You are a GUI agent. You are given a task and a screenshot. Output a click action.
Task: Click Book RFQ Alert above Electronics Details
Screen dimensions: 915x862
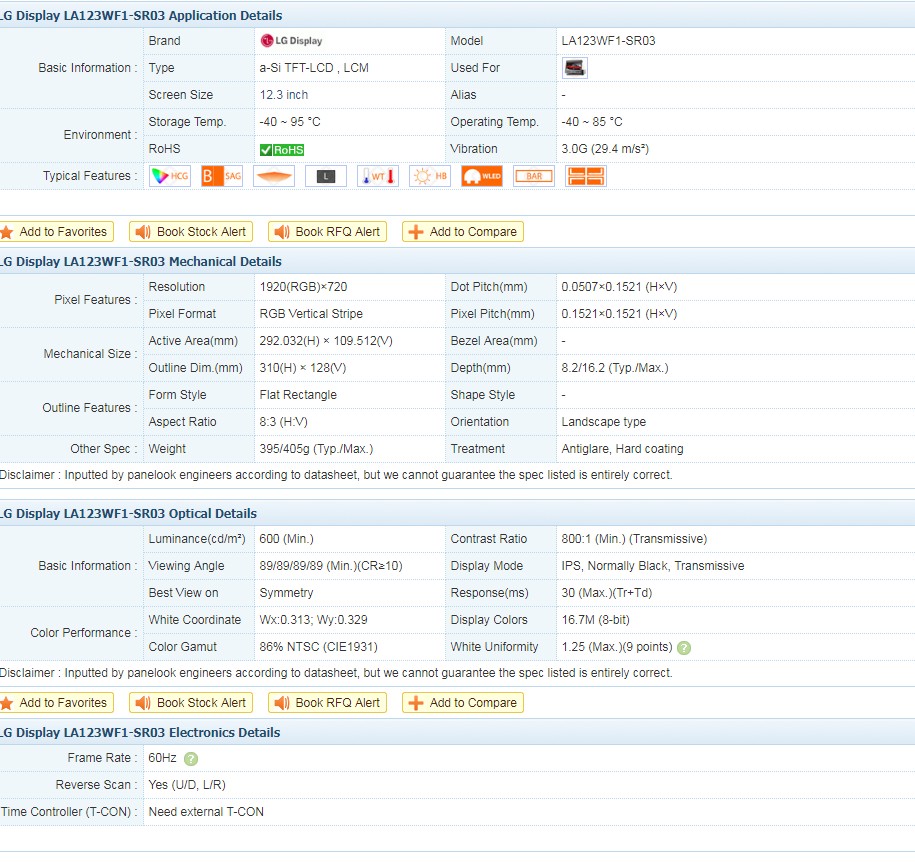(x=327, y=703)
